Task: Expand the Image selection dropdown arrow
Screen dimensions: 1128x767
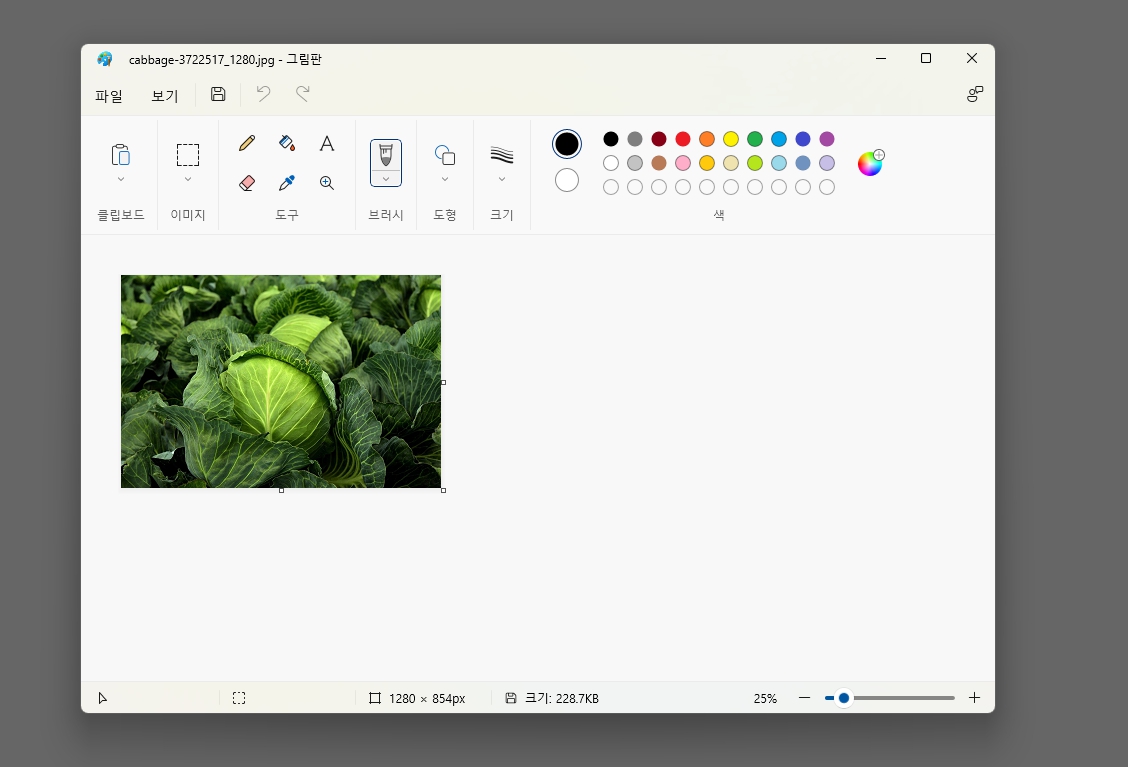Action: 188,179
